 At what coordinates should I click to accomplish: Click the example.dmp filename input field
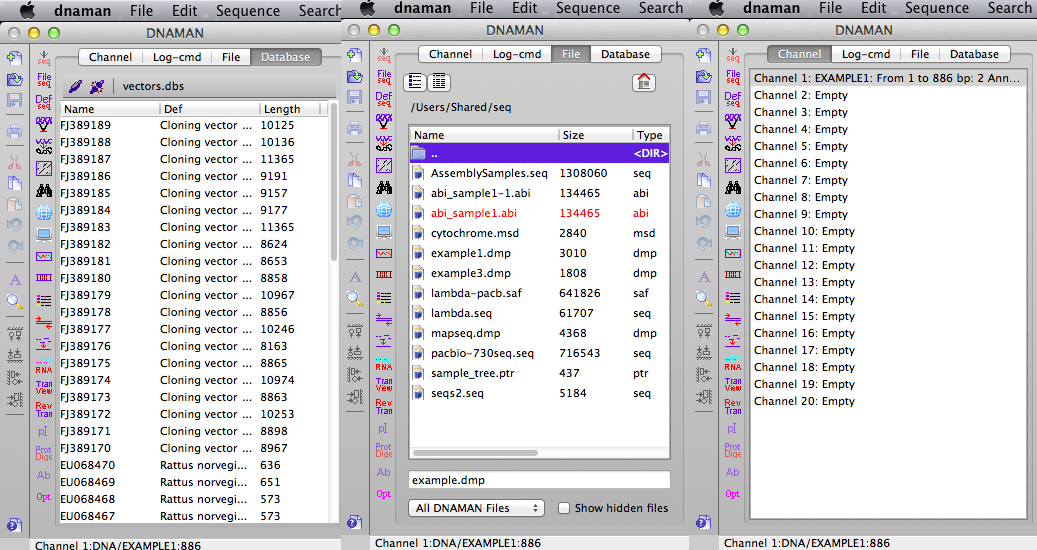pos(539,480)
